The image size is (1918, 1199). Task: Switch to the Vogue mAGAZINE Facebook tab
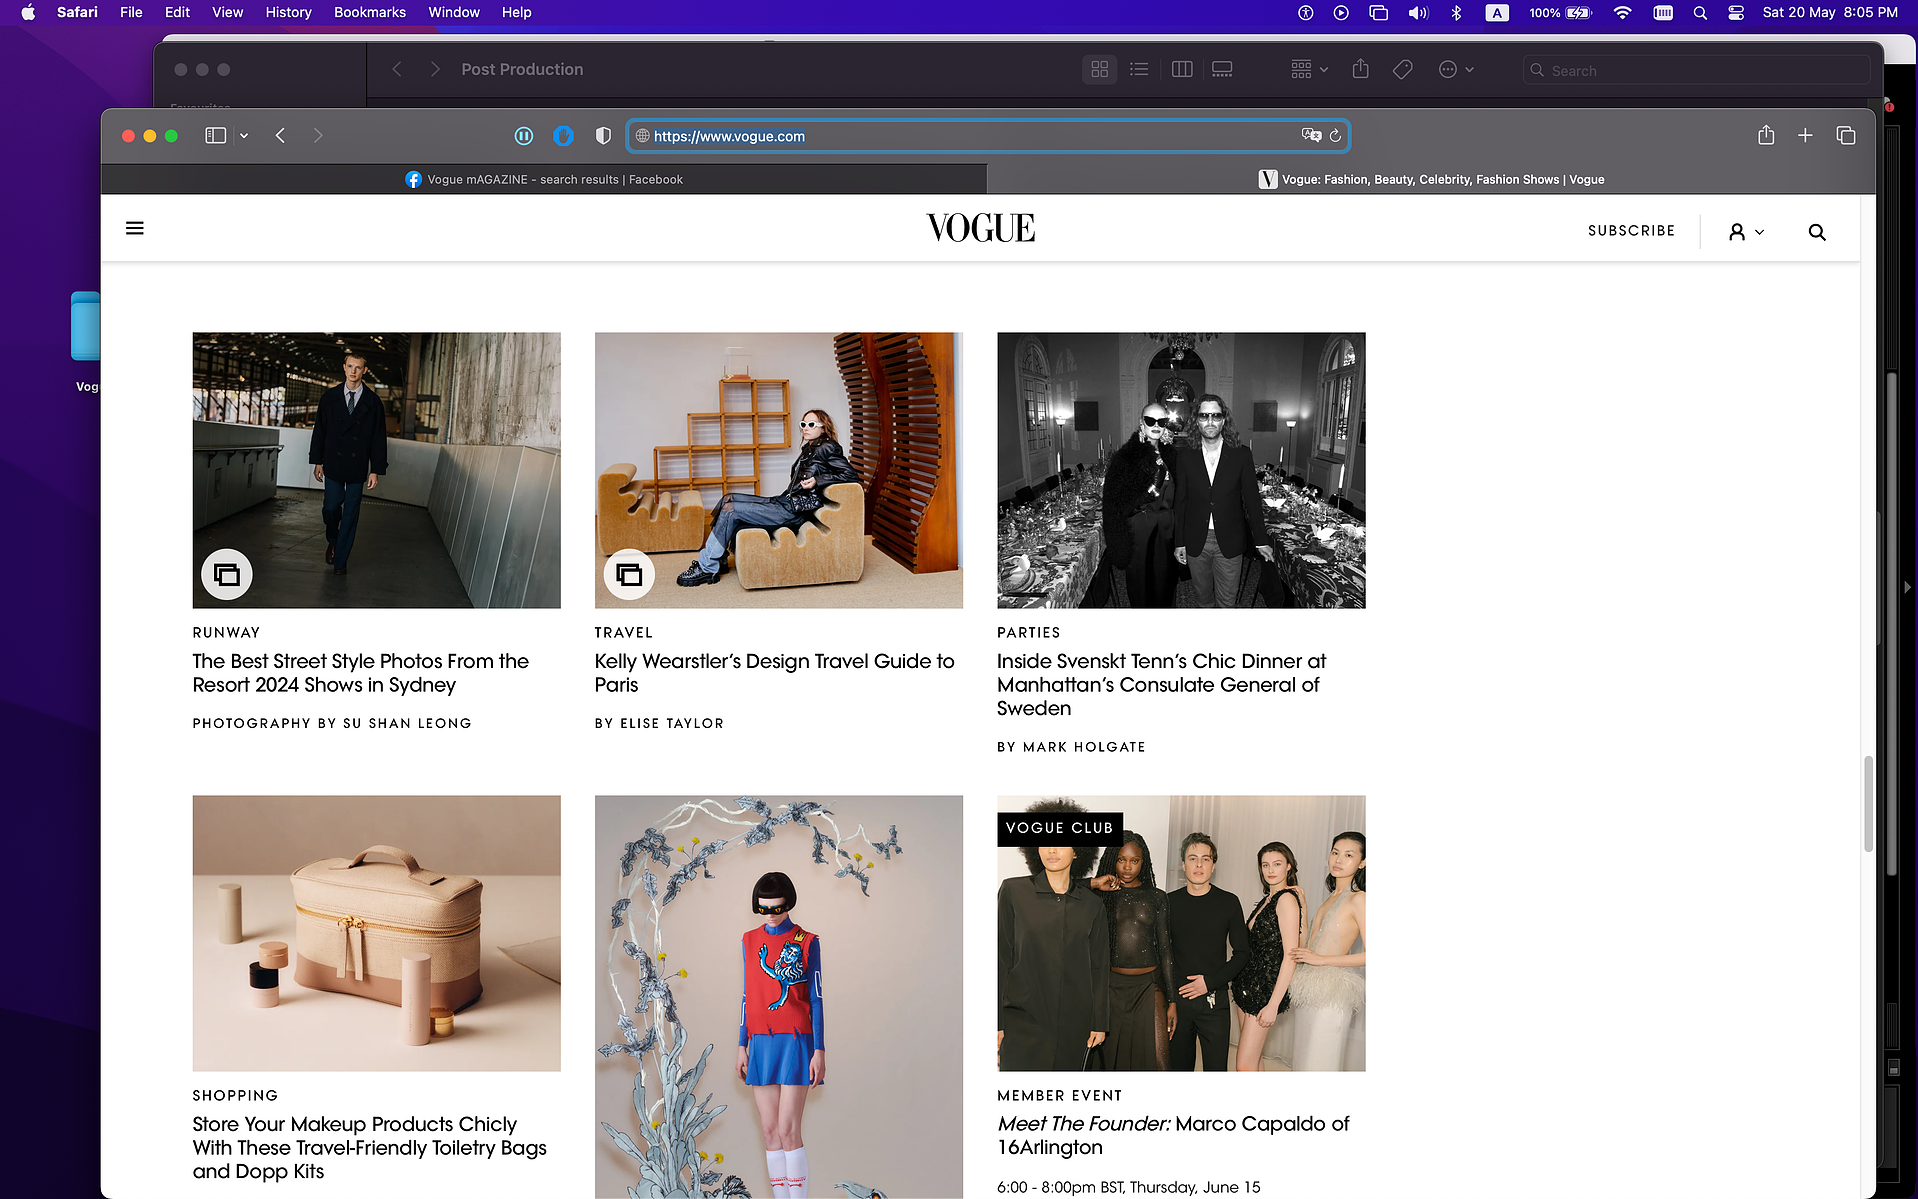click(x=544, y=180)
